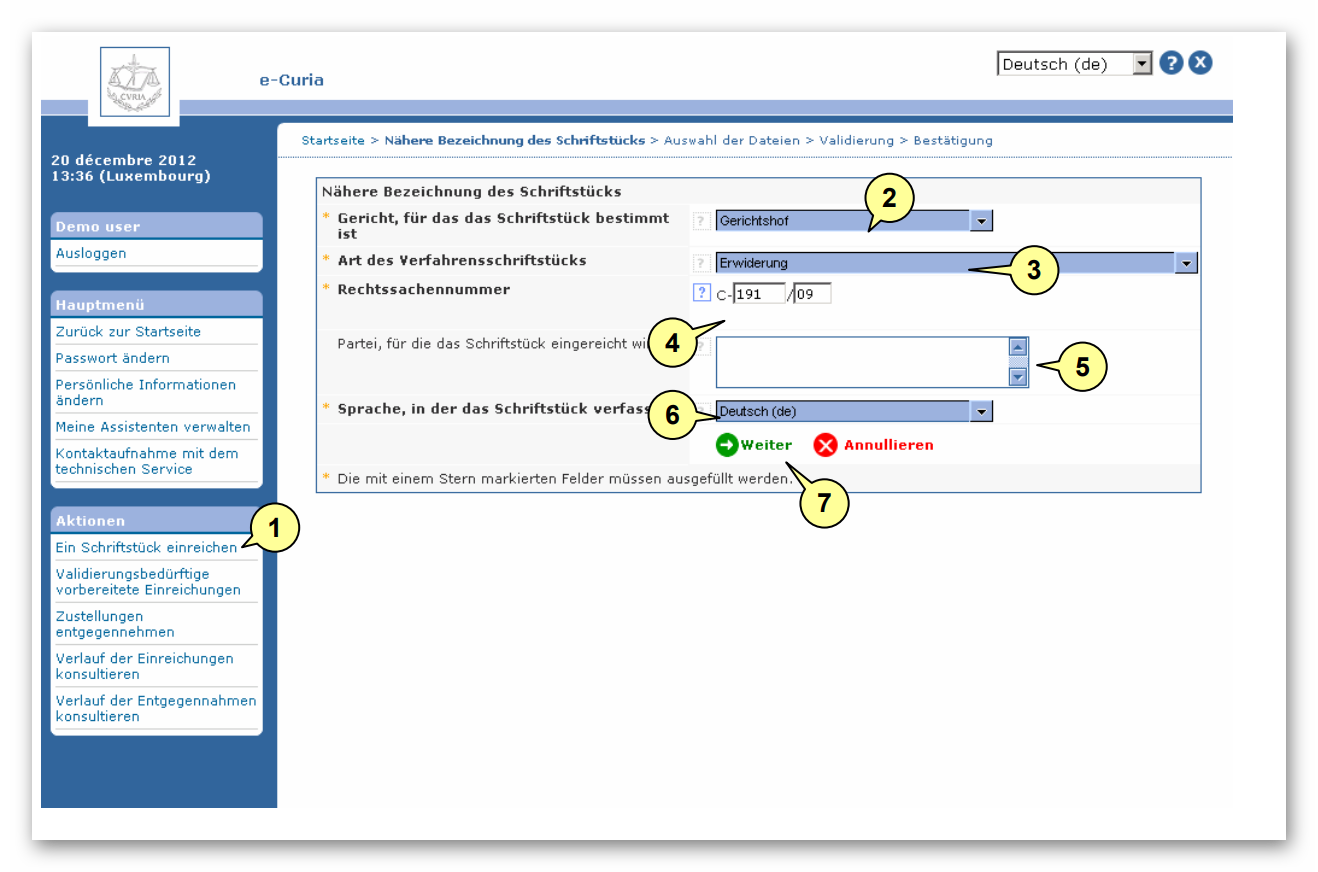
Task: Click Startseite in the breadcrumb
Action: (333, 141)
